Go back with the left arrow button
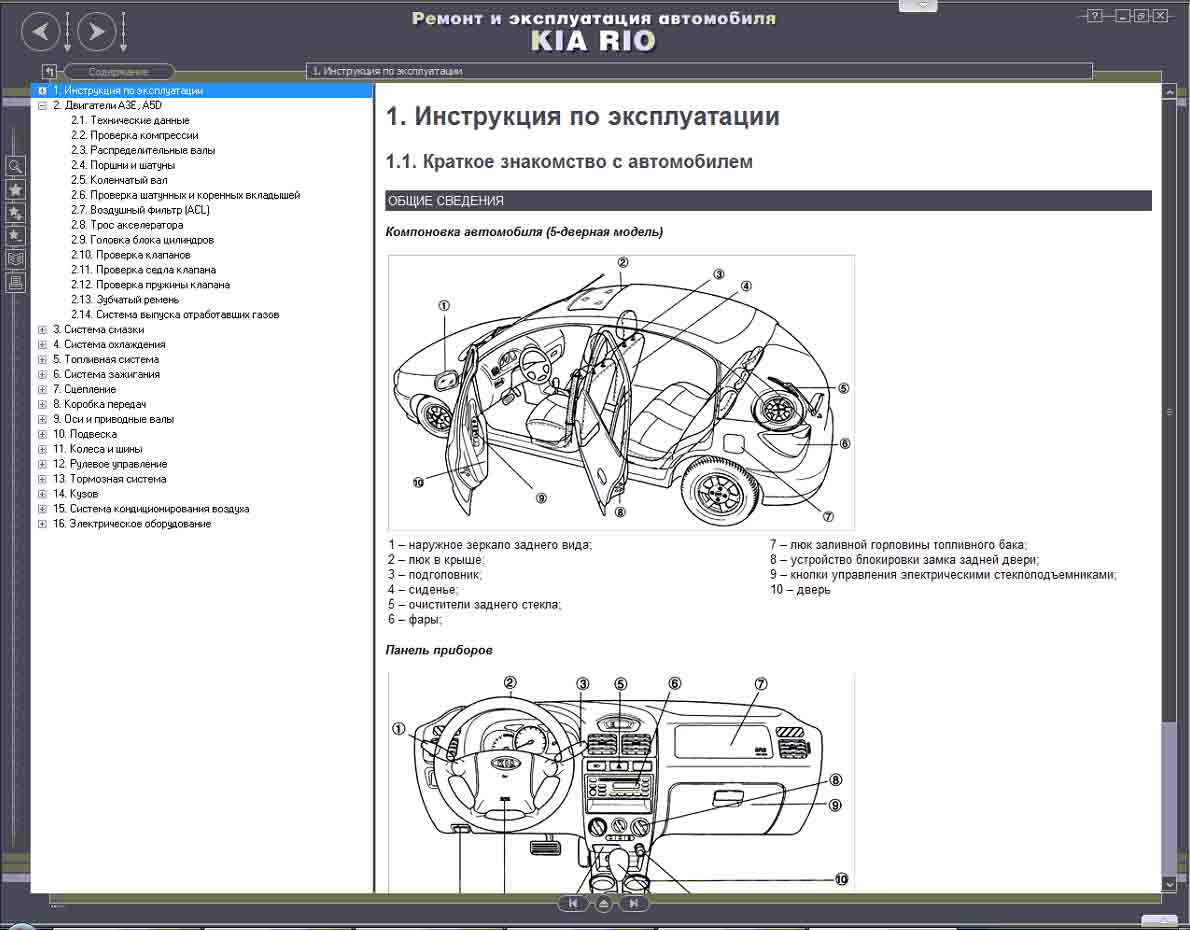The image size is (1190, 930). click(x=40, y=32)
